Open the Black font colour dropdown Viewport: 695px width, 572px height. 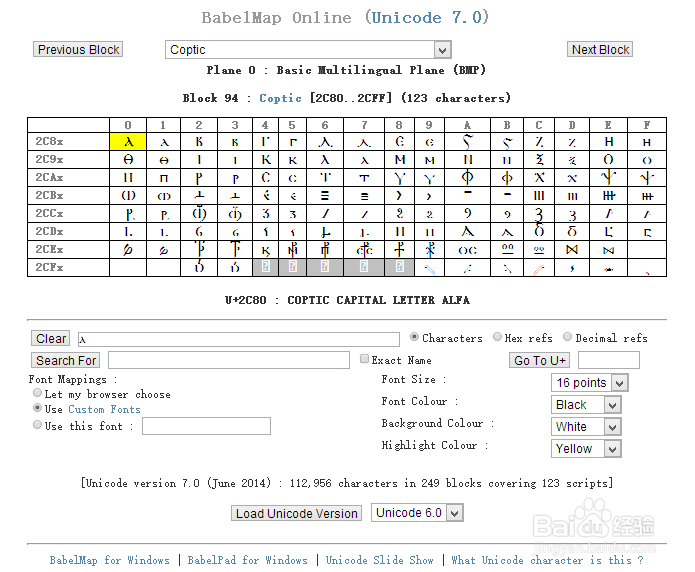586,405
